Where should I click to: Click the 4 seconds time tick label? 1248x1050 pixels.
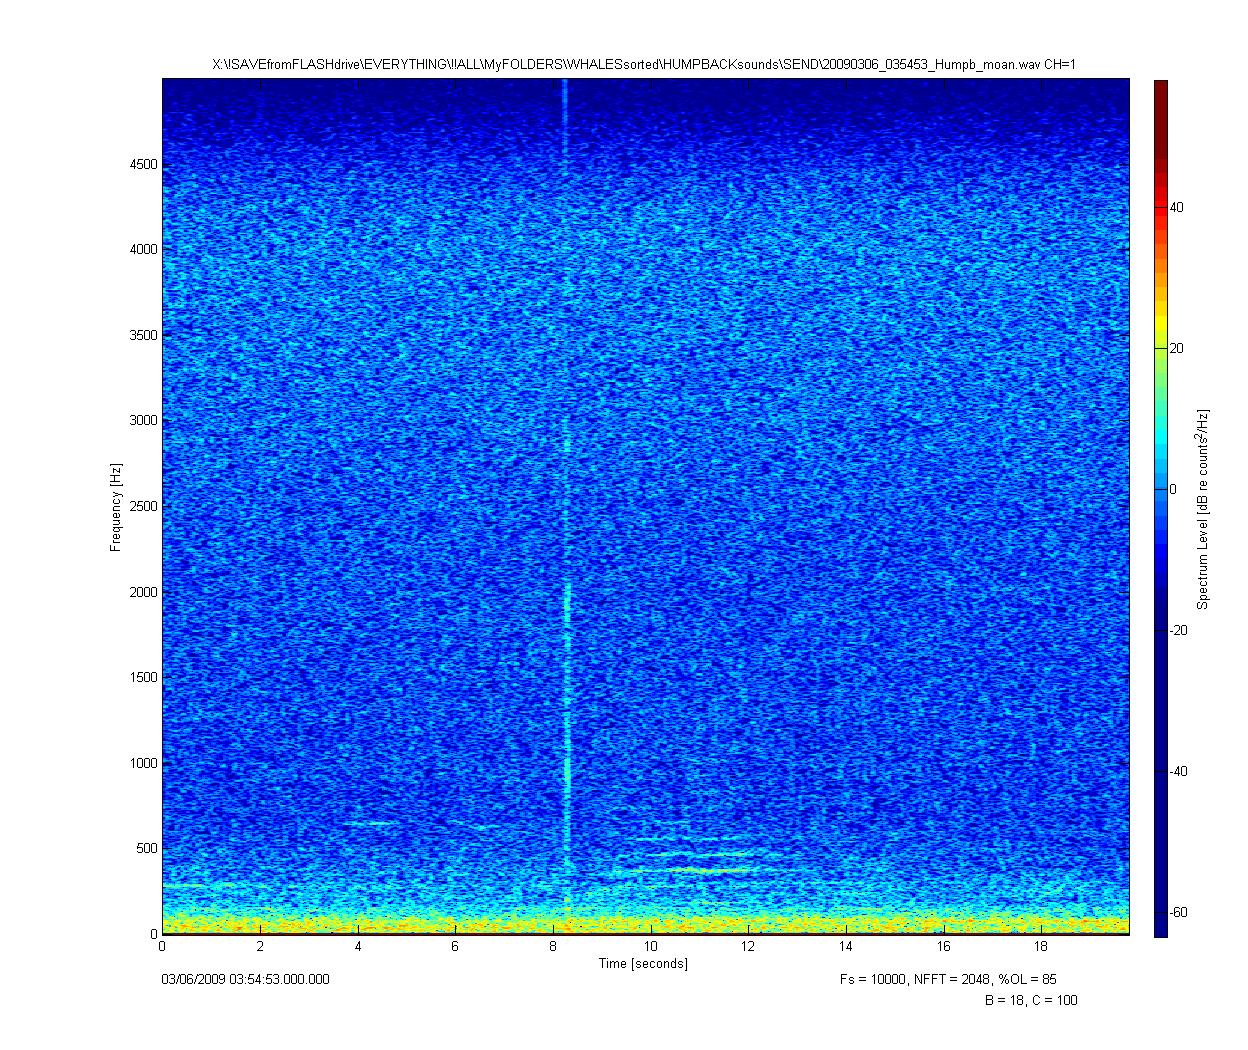(x=357, y=946)
